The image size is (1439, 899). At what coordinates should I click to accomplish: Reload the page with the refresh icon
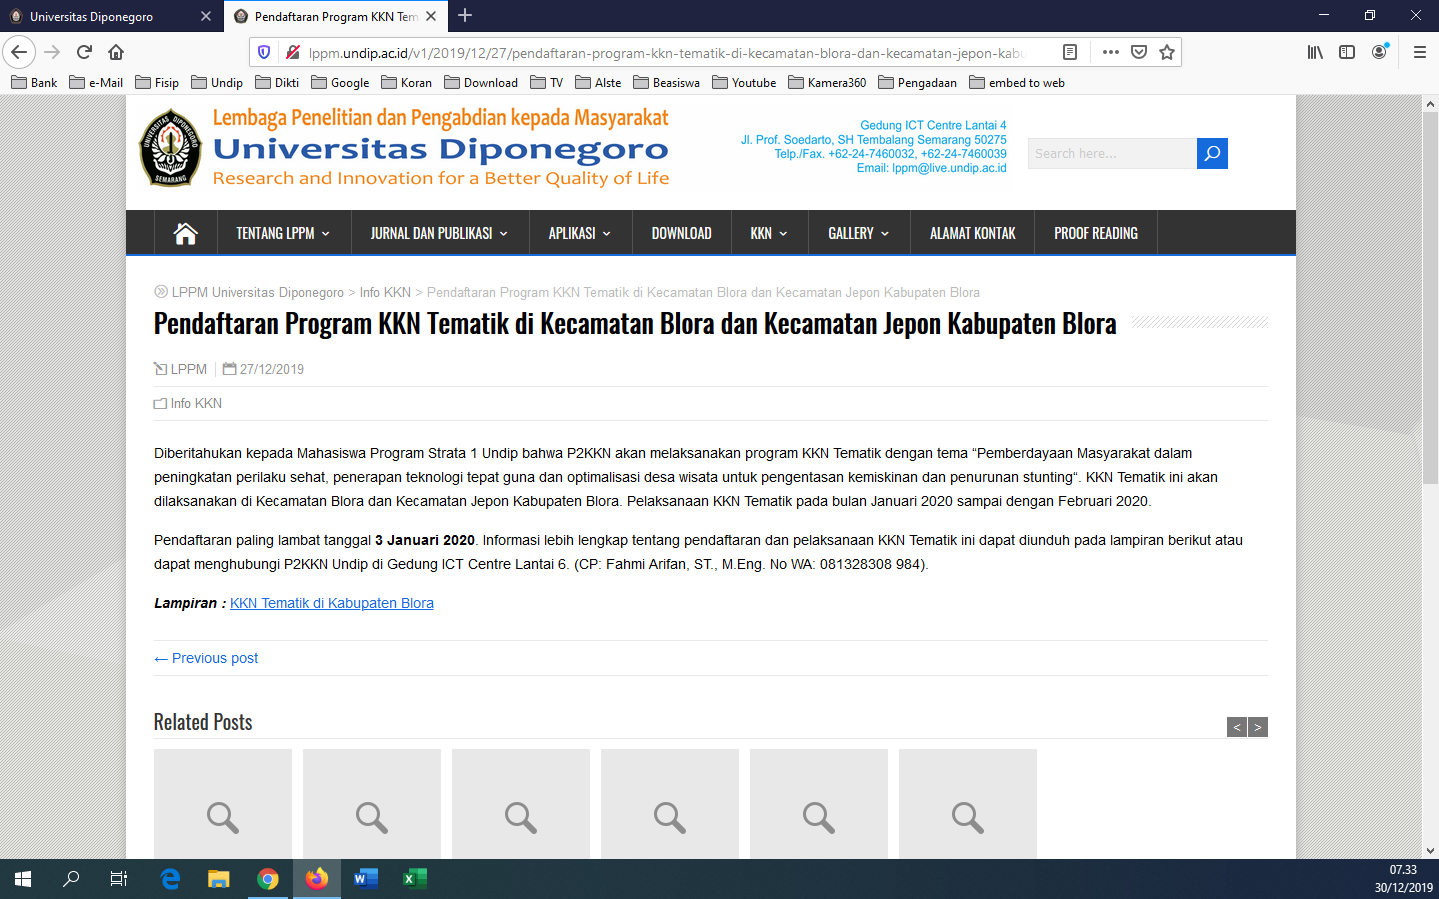pos(85,52)
